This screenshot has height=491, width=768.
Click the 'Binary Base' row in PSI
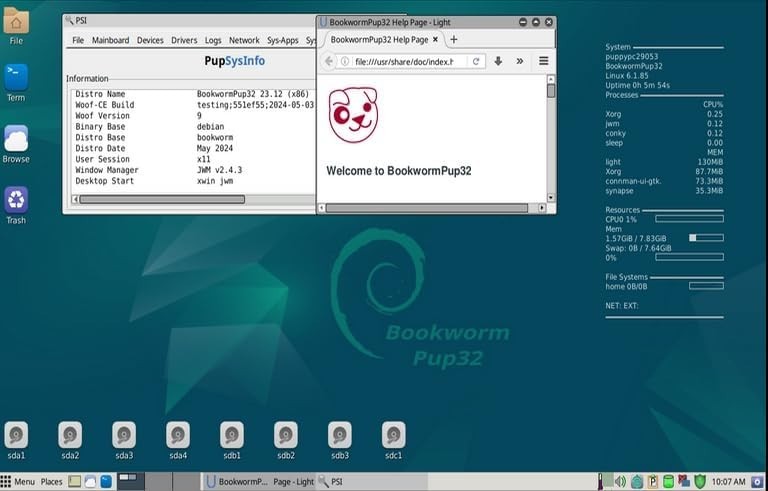click(x=193, y=126)
